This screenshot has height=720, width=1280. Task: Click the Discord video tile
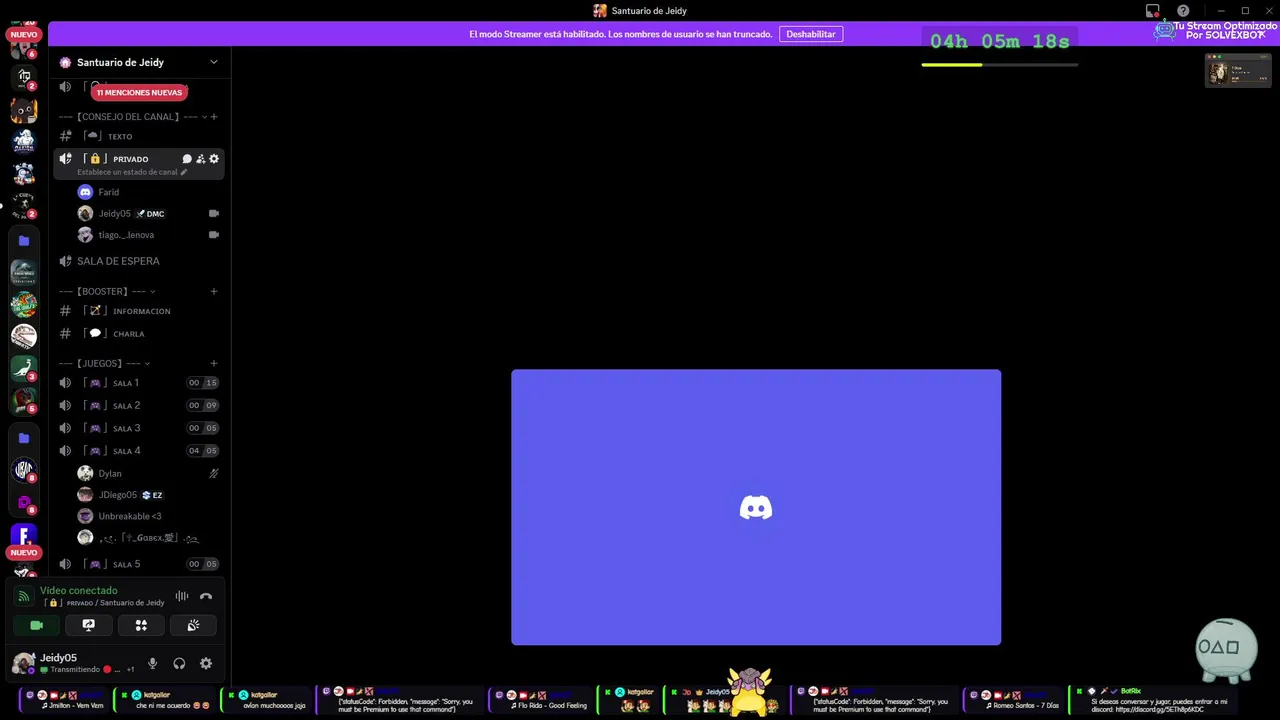(x=756, y=507)
